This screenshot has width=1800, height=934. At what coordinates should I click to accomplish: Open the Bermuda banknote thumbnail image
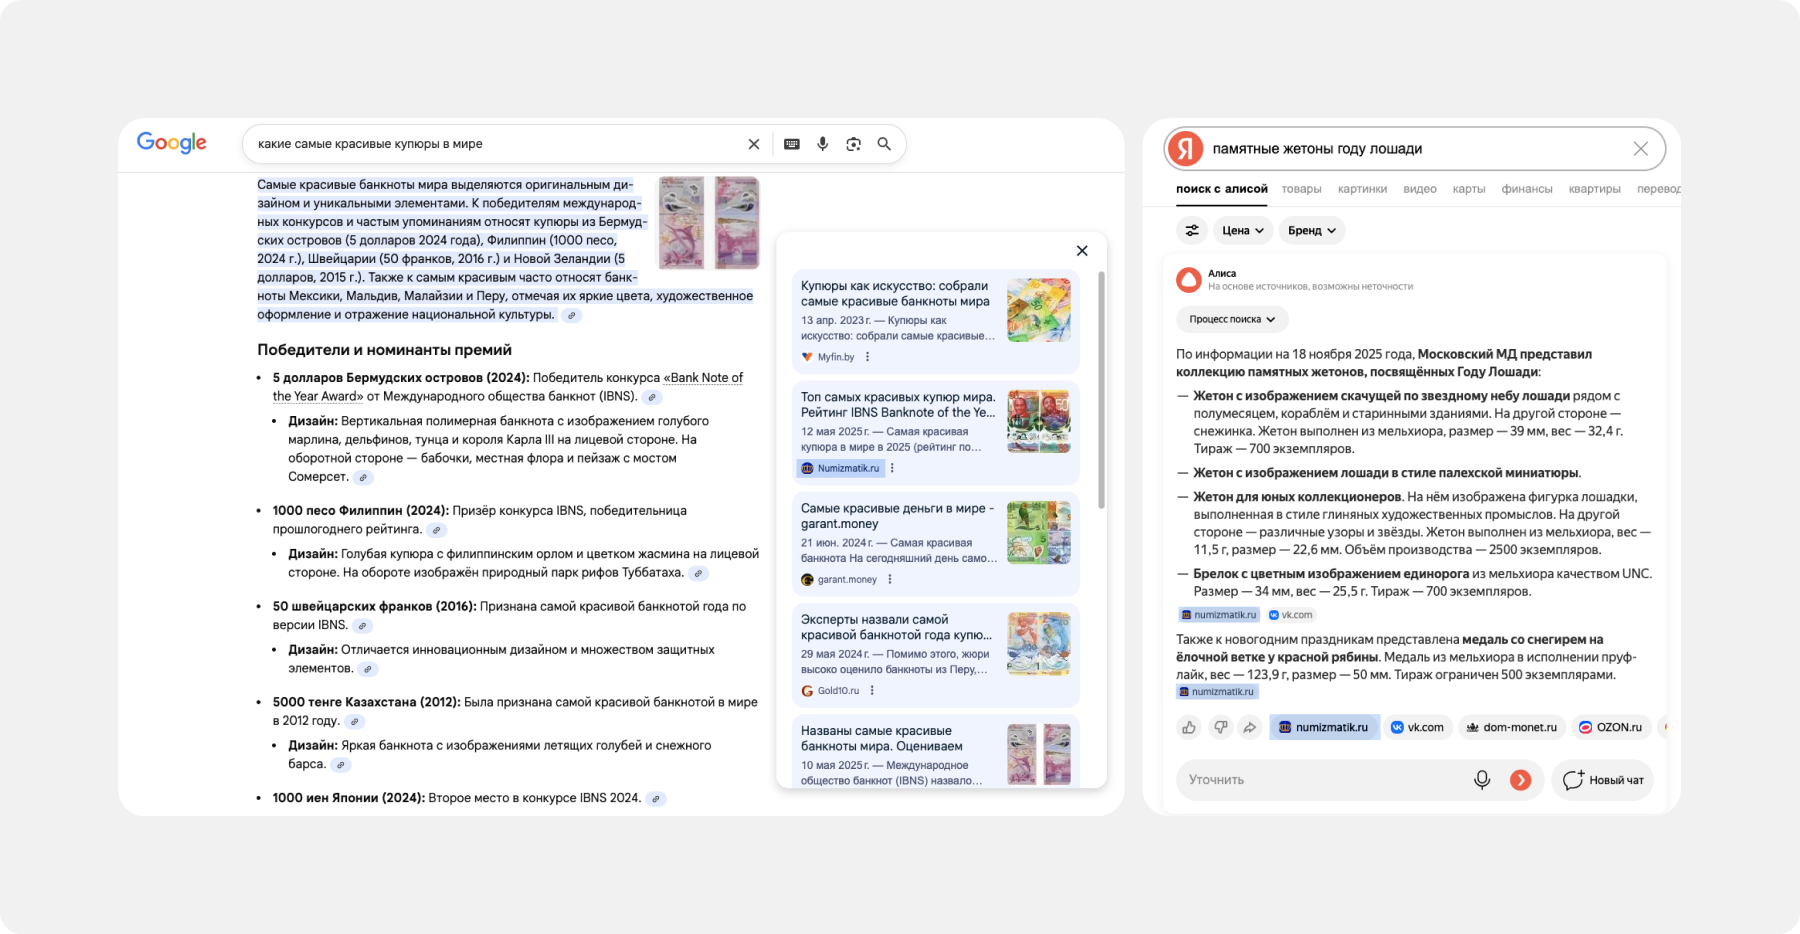click(x=708, y=223)
